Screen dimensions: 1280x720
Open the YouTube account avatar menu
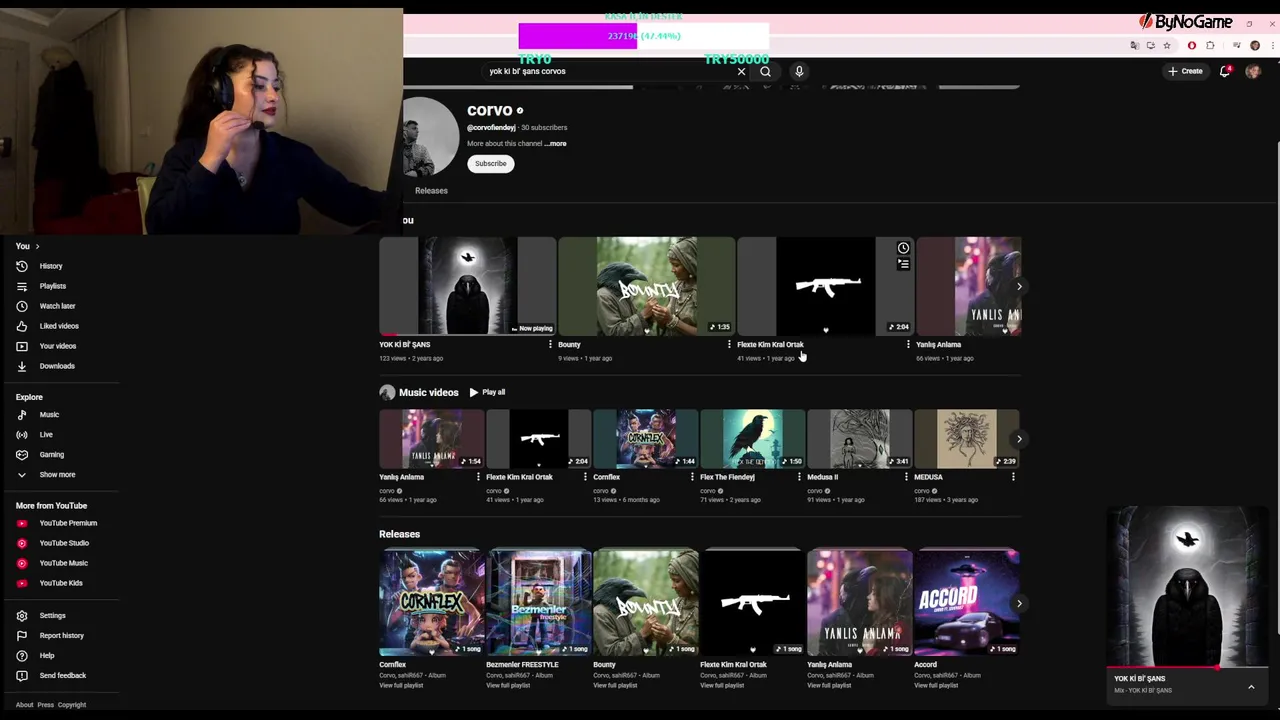pyautogui.click(x=1253, y=71)
